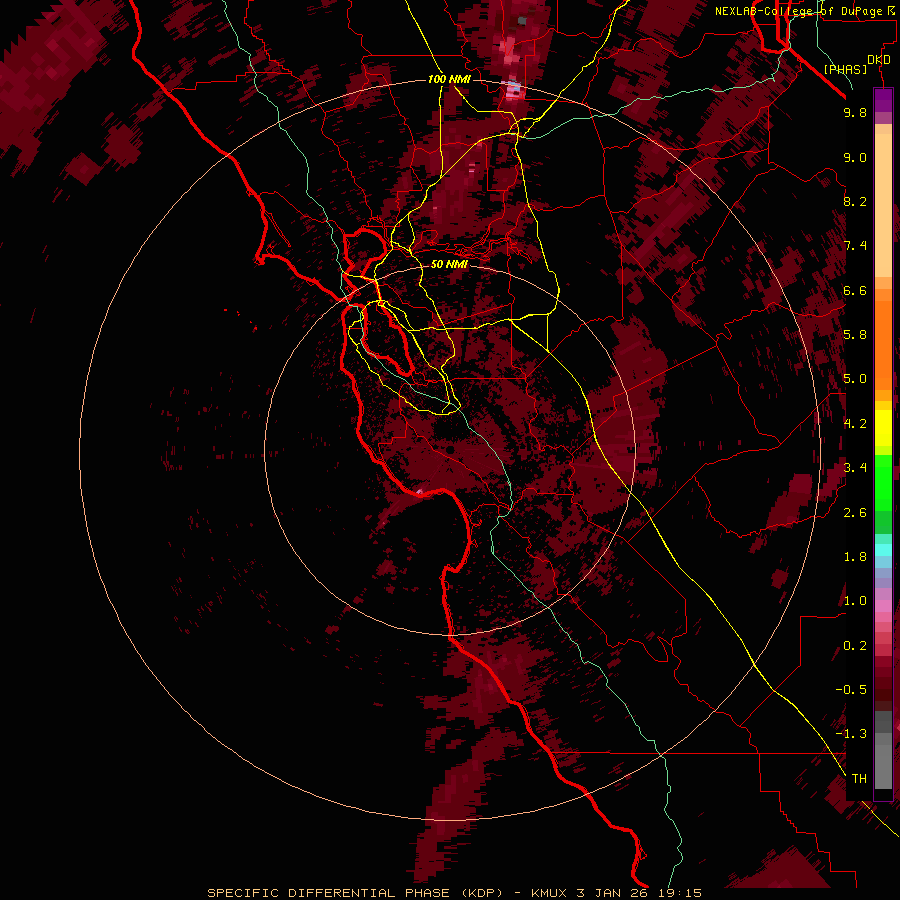Click the 100 NMI range ring label
Image resolution: width=900 pixels, height=900 pixels.
449,79
